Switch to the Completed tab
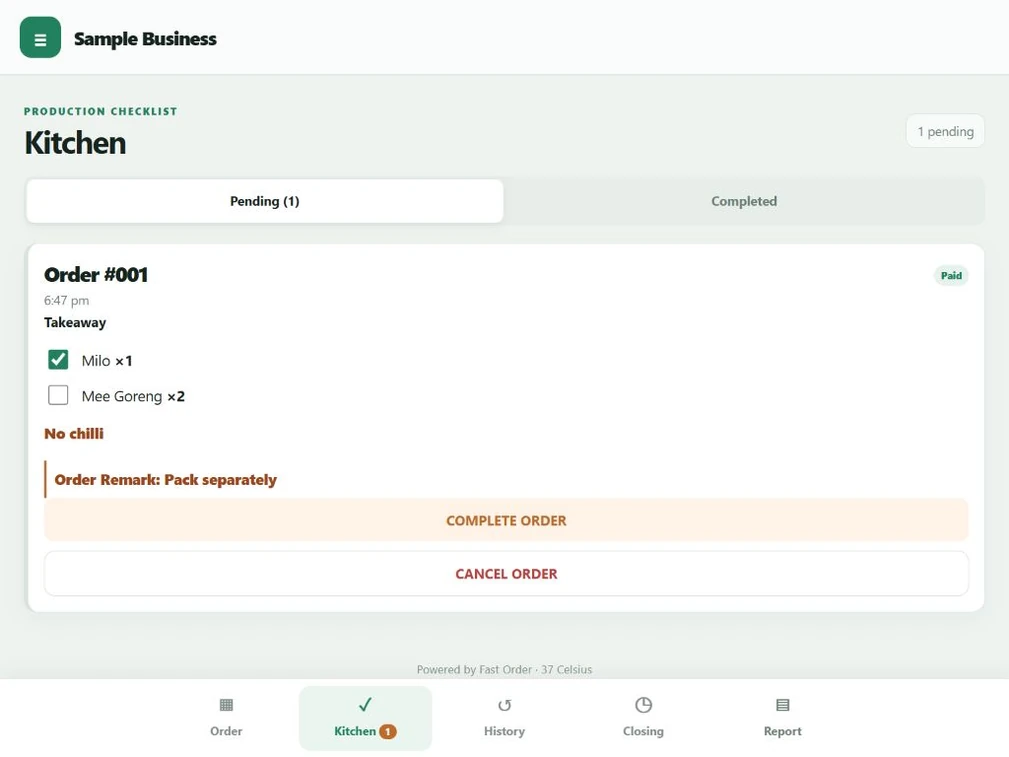The width and height of the screenshot is (1009, 757). (744, 201)
